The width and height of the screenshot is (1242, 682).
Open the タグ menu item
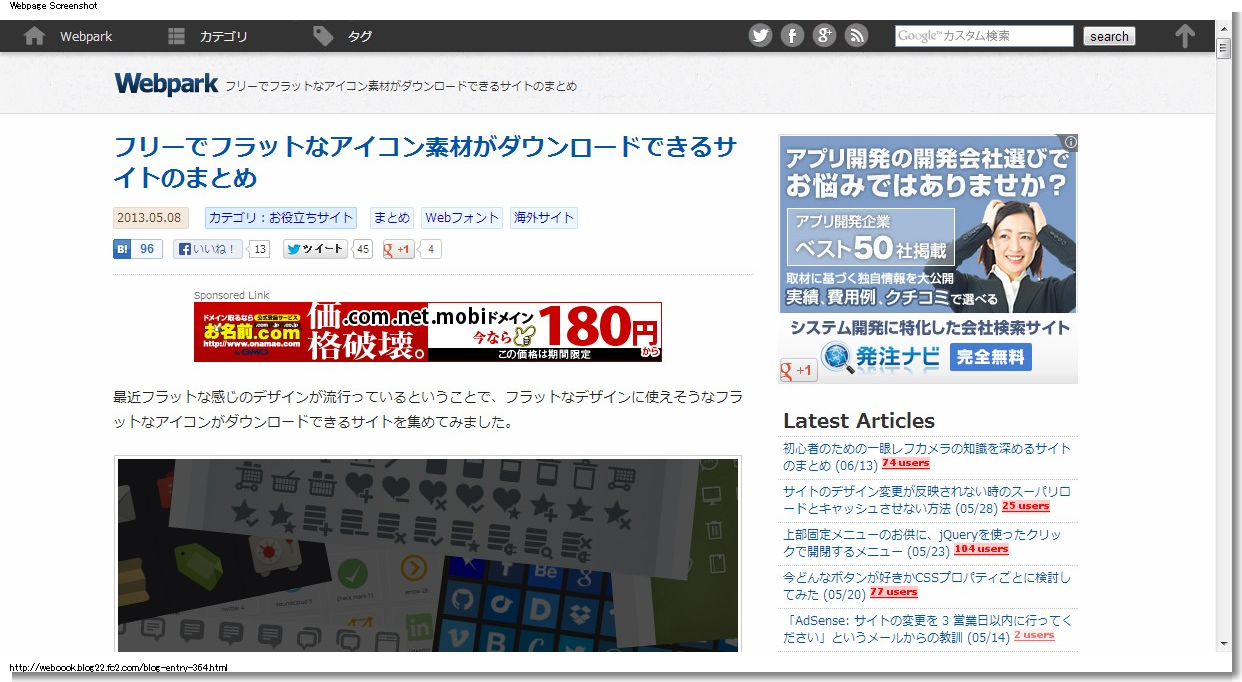pos(360,36)
